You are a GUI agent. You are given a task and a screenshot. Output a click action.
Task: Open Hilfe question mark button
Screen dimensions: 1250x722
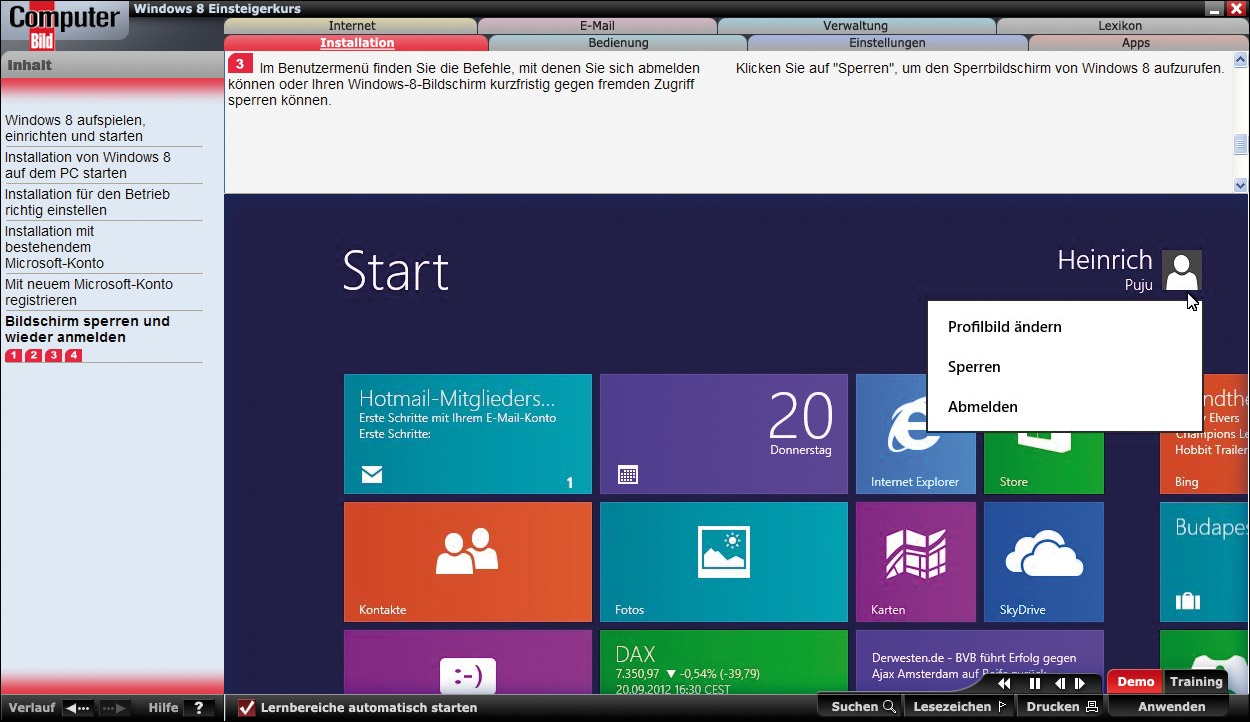coord(198,708)
